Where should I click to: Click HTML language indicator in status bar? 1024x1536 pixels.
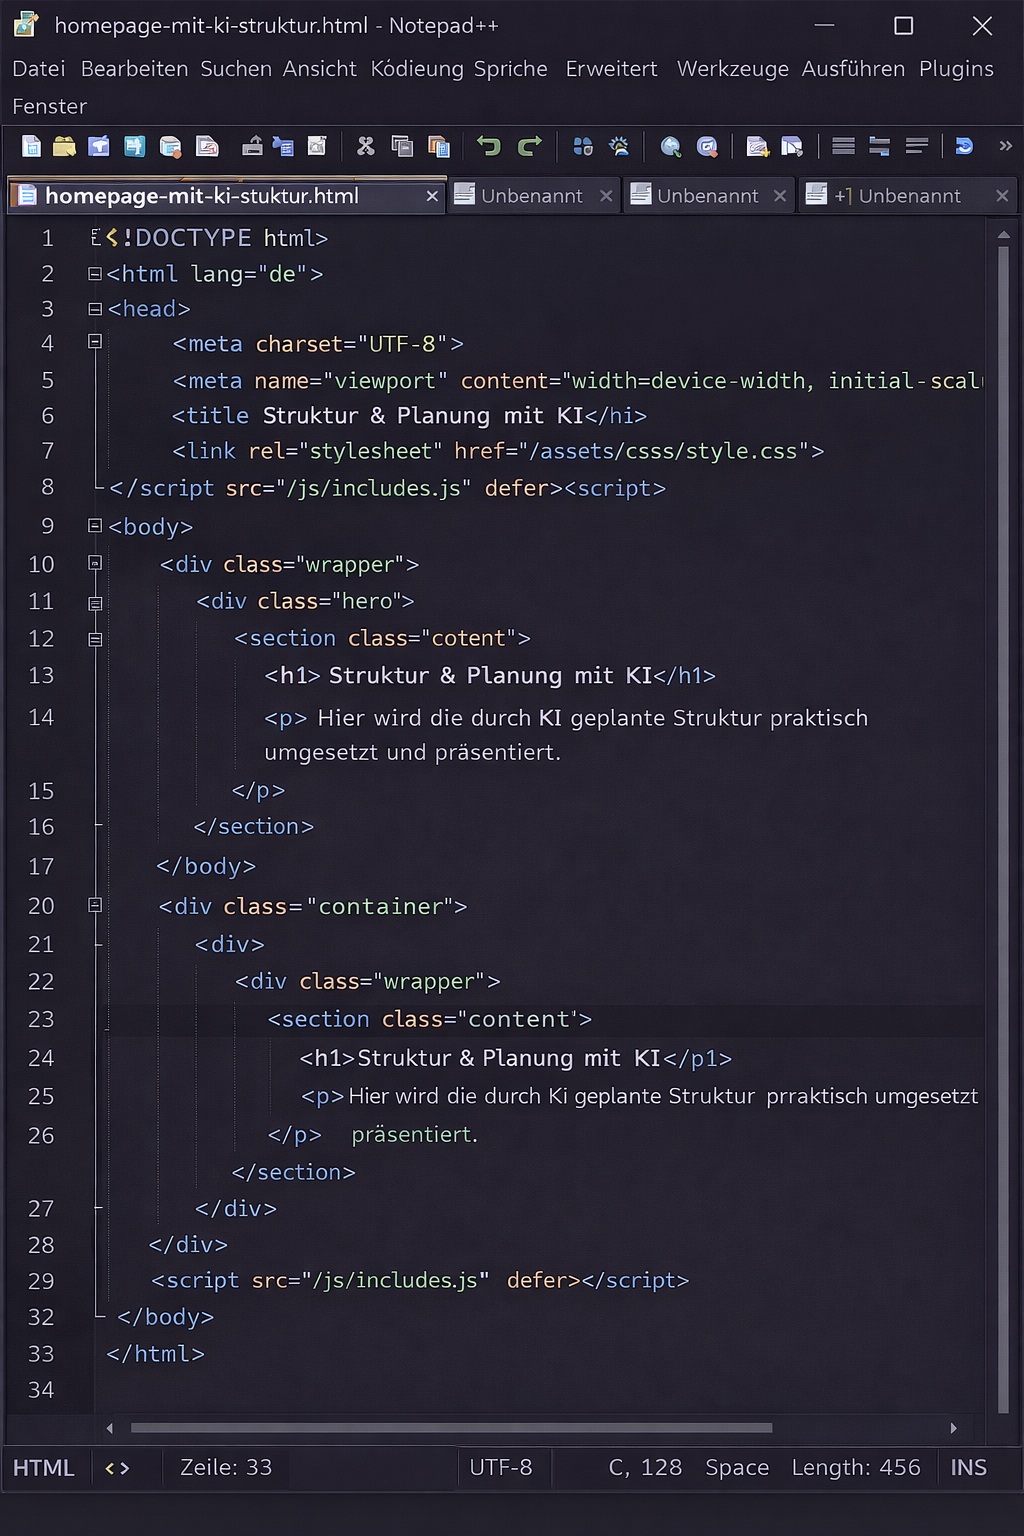pos(43,1467)
